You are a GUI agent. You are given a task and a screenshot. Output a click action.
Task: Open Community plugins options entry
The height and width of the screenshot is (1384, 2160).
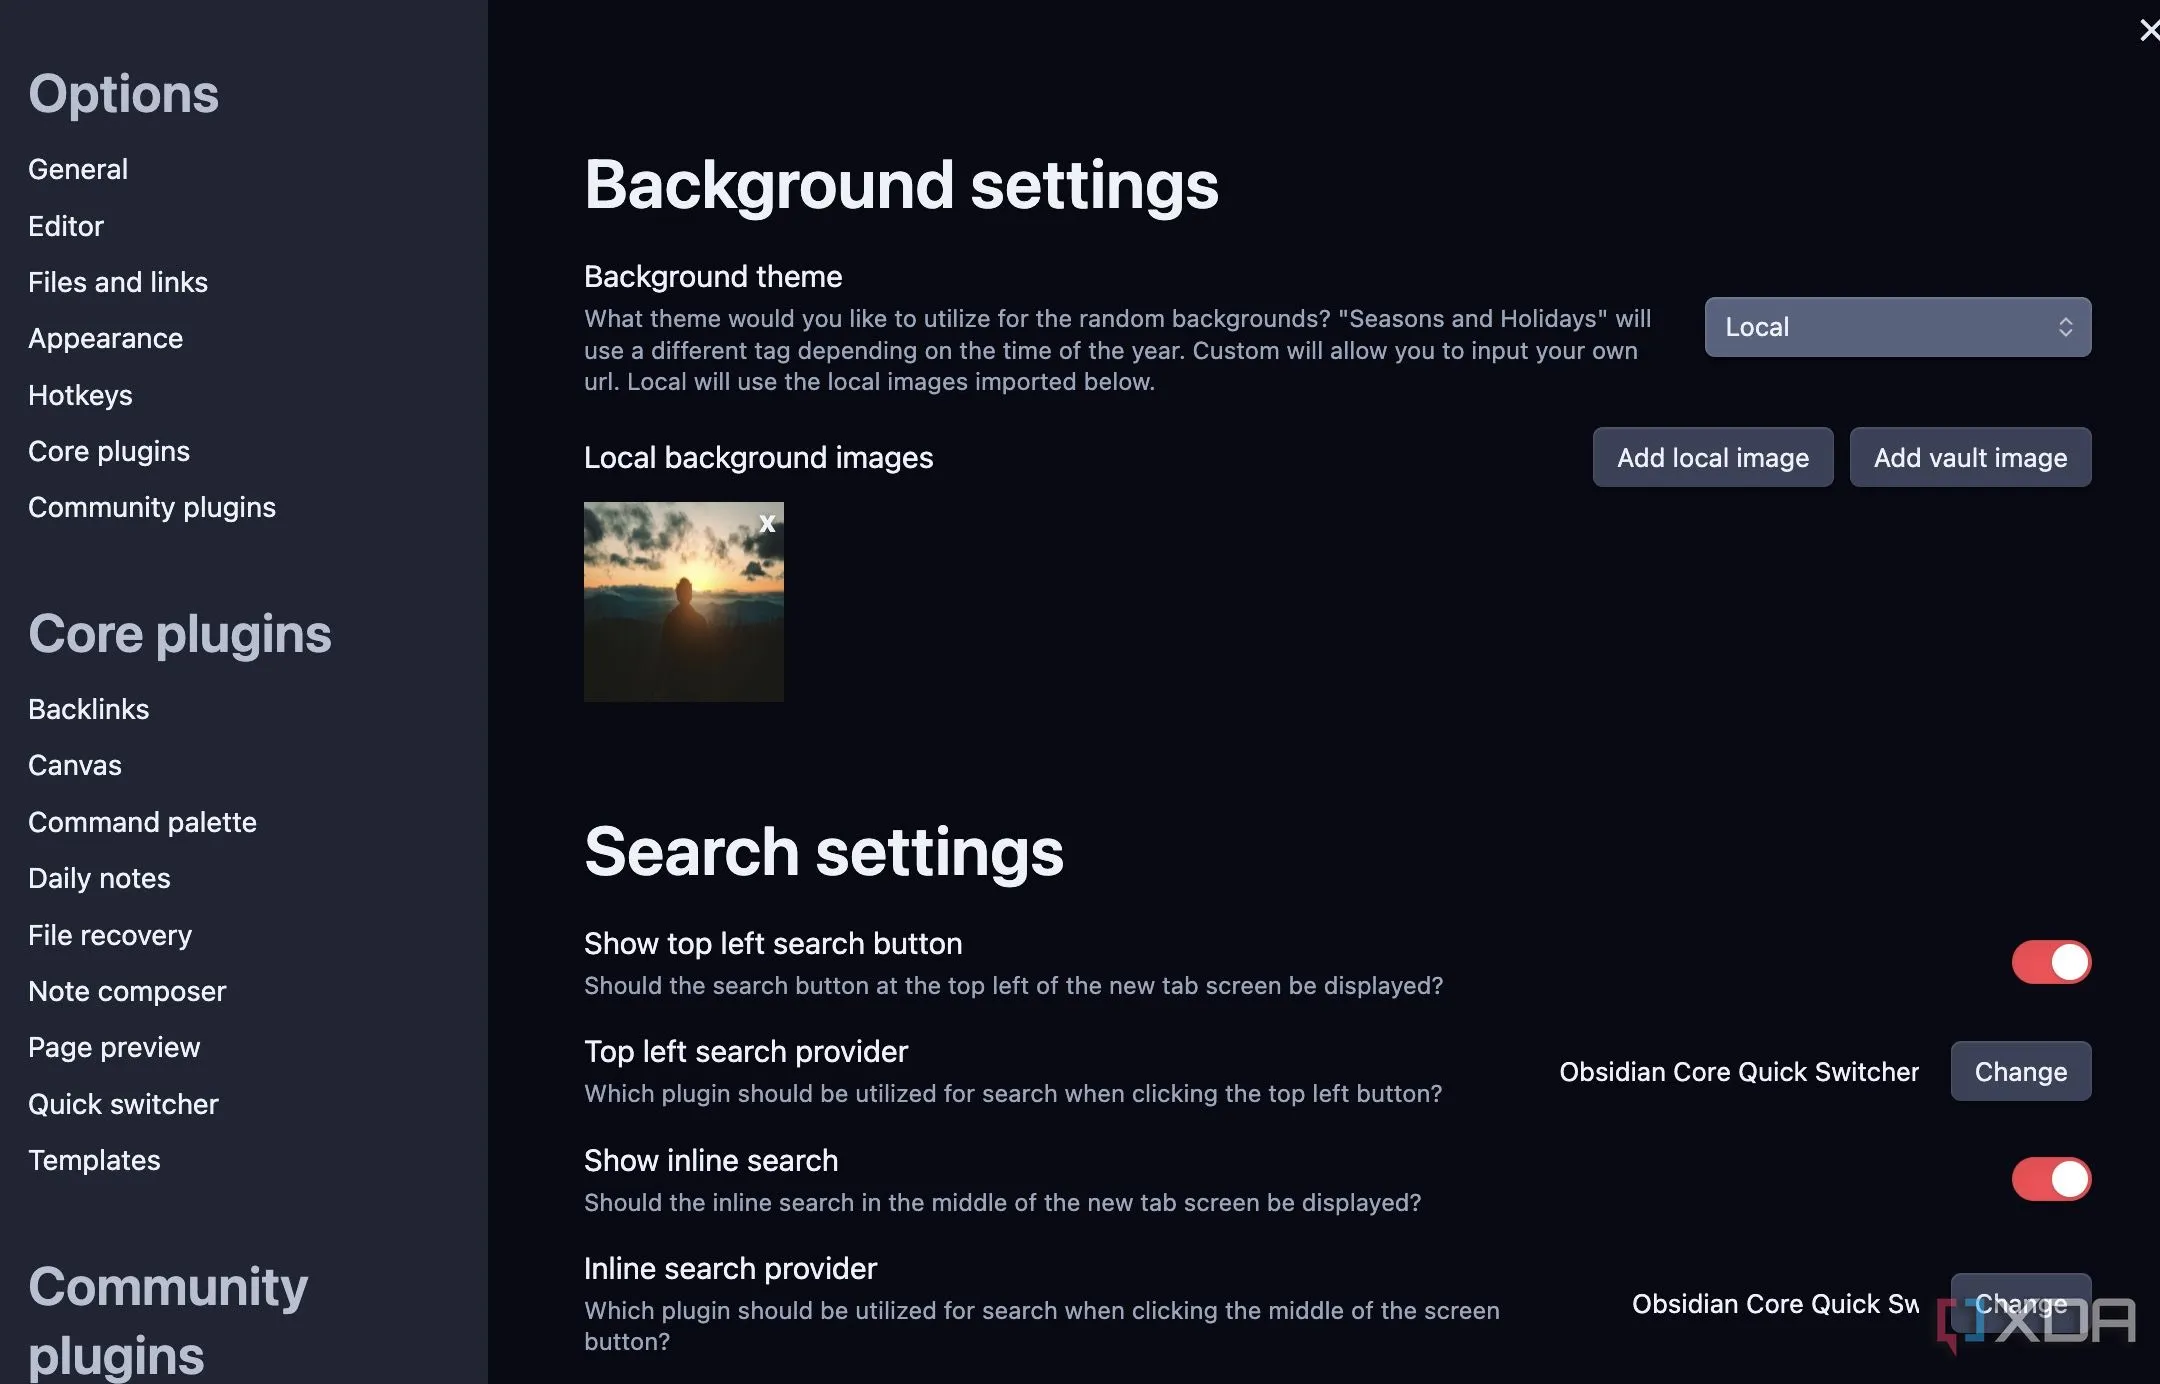152,507
